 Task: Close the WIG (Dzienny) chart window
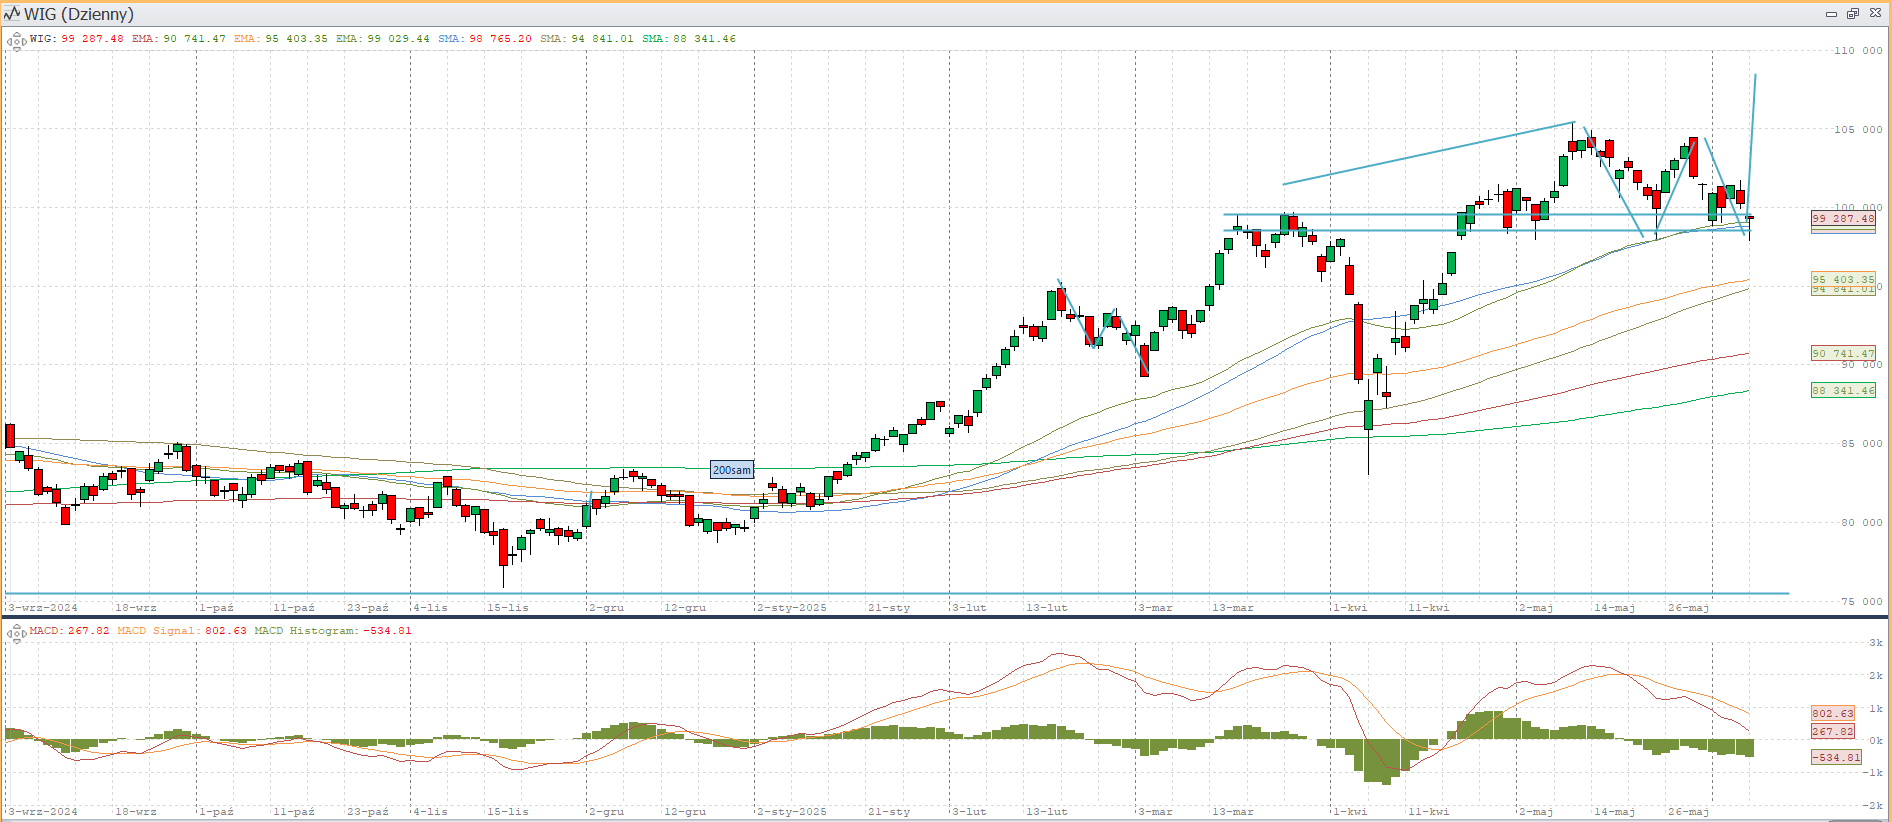(x=1875, y=14)
